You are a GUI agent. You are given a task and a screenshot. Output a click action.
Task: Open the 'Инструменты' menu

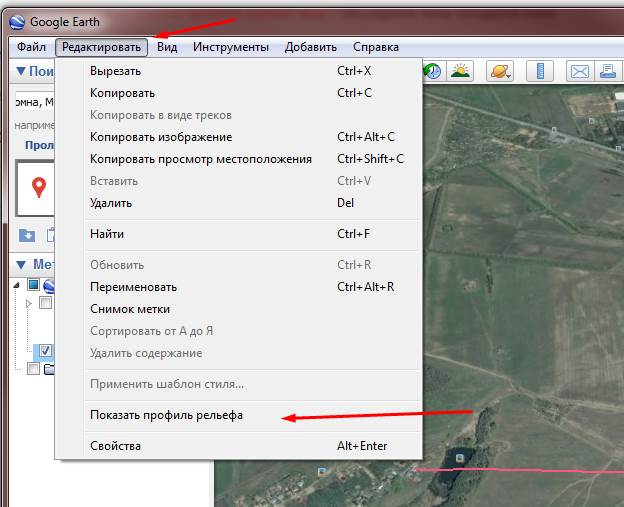[230, 47]
